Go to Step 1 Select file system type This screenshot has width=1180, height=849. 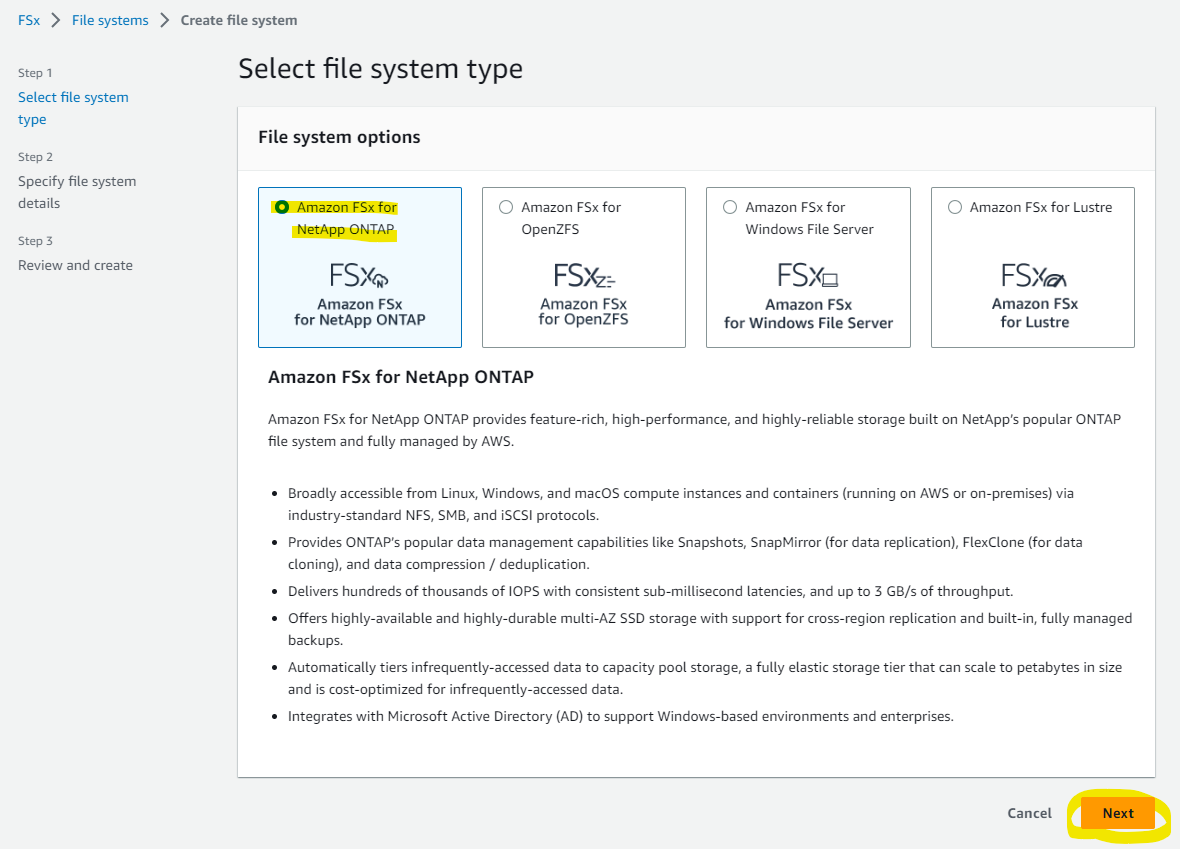coord(73,107)
